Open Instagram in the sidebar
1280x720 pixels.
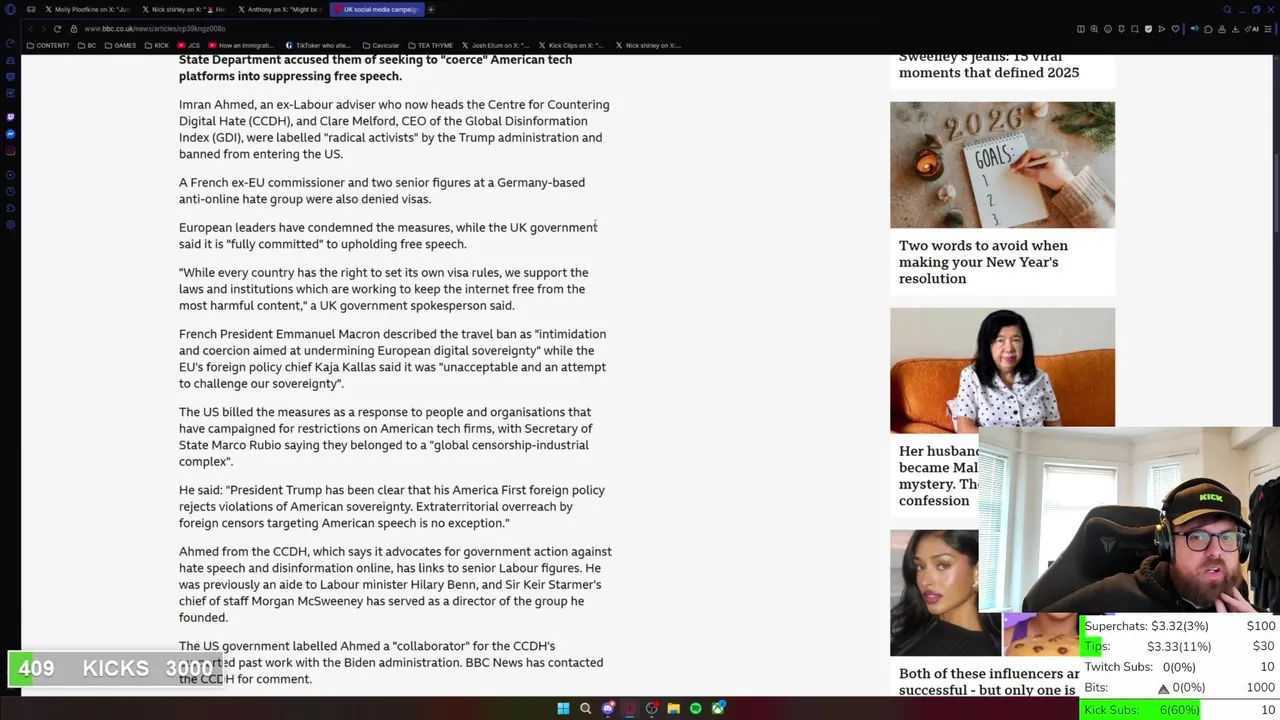pos(11,151)
